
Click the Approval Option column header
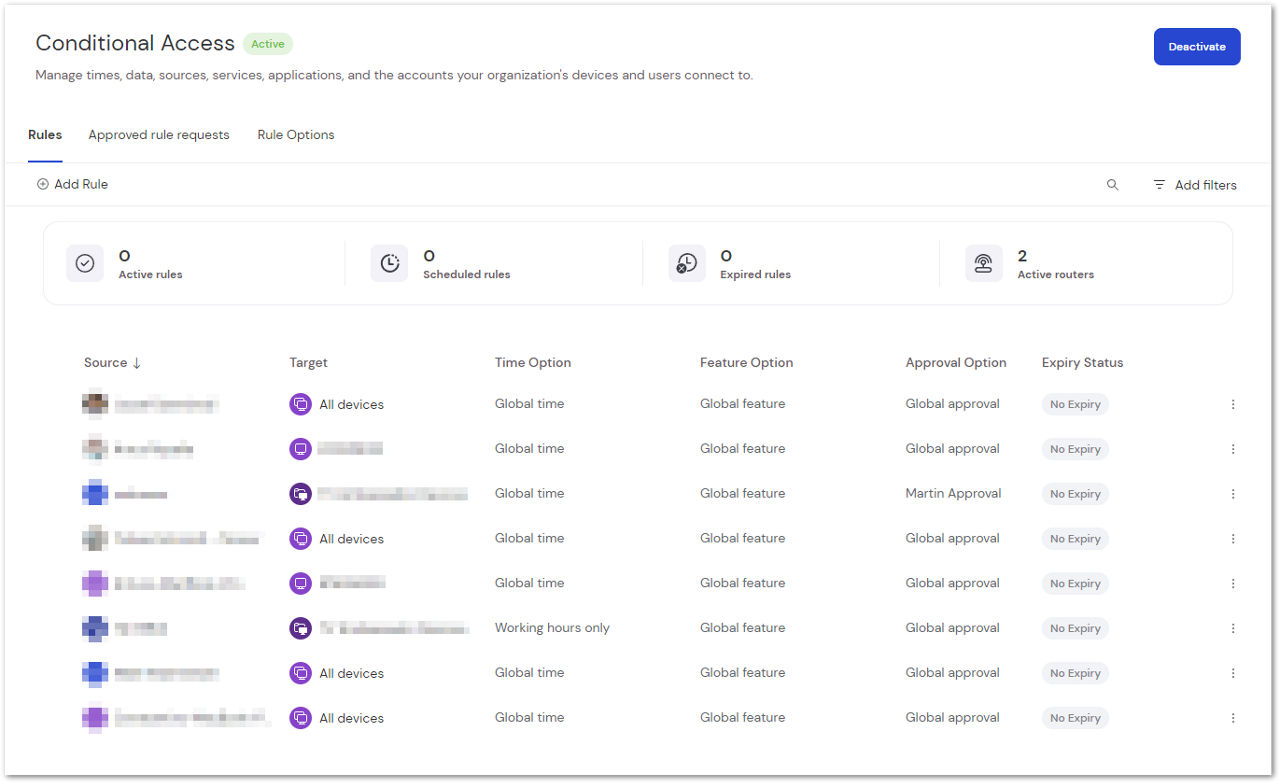[x=956, y=363]
